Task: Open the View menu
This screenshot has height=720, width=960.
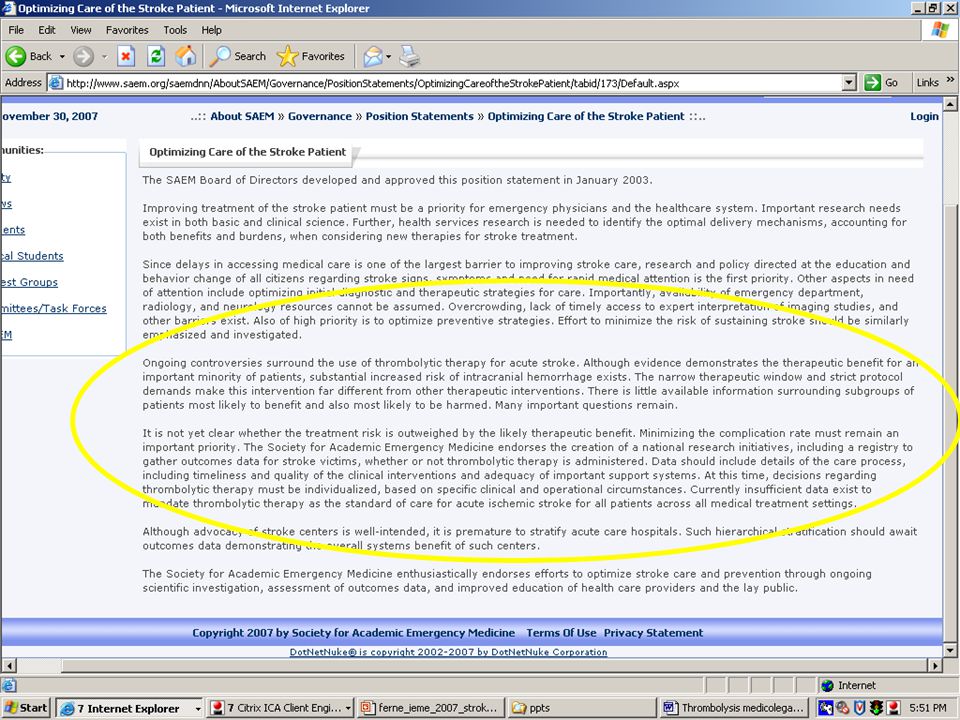Action: coord(80,30)
